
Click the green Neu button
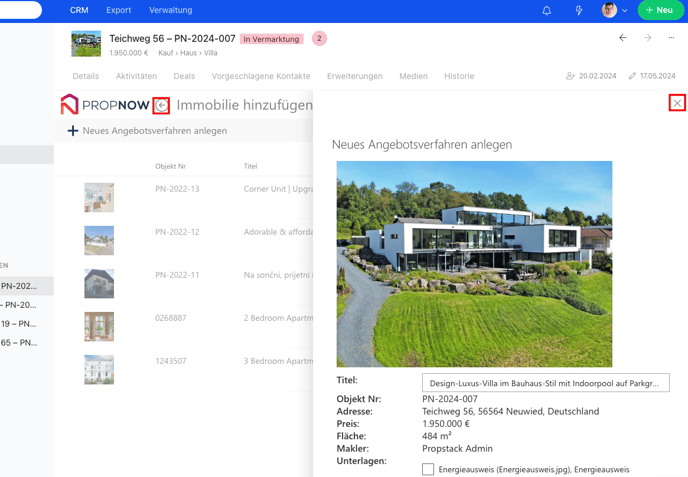[660, 11]
